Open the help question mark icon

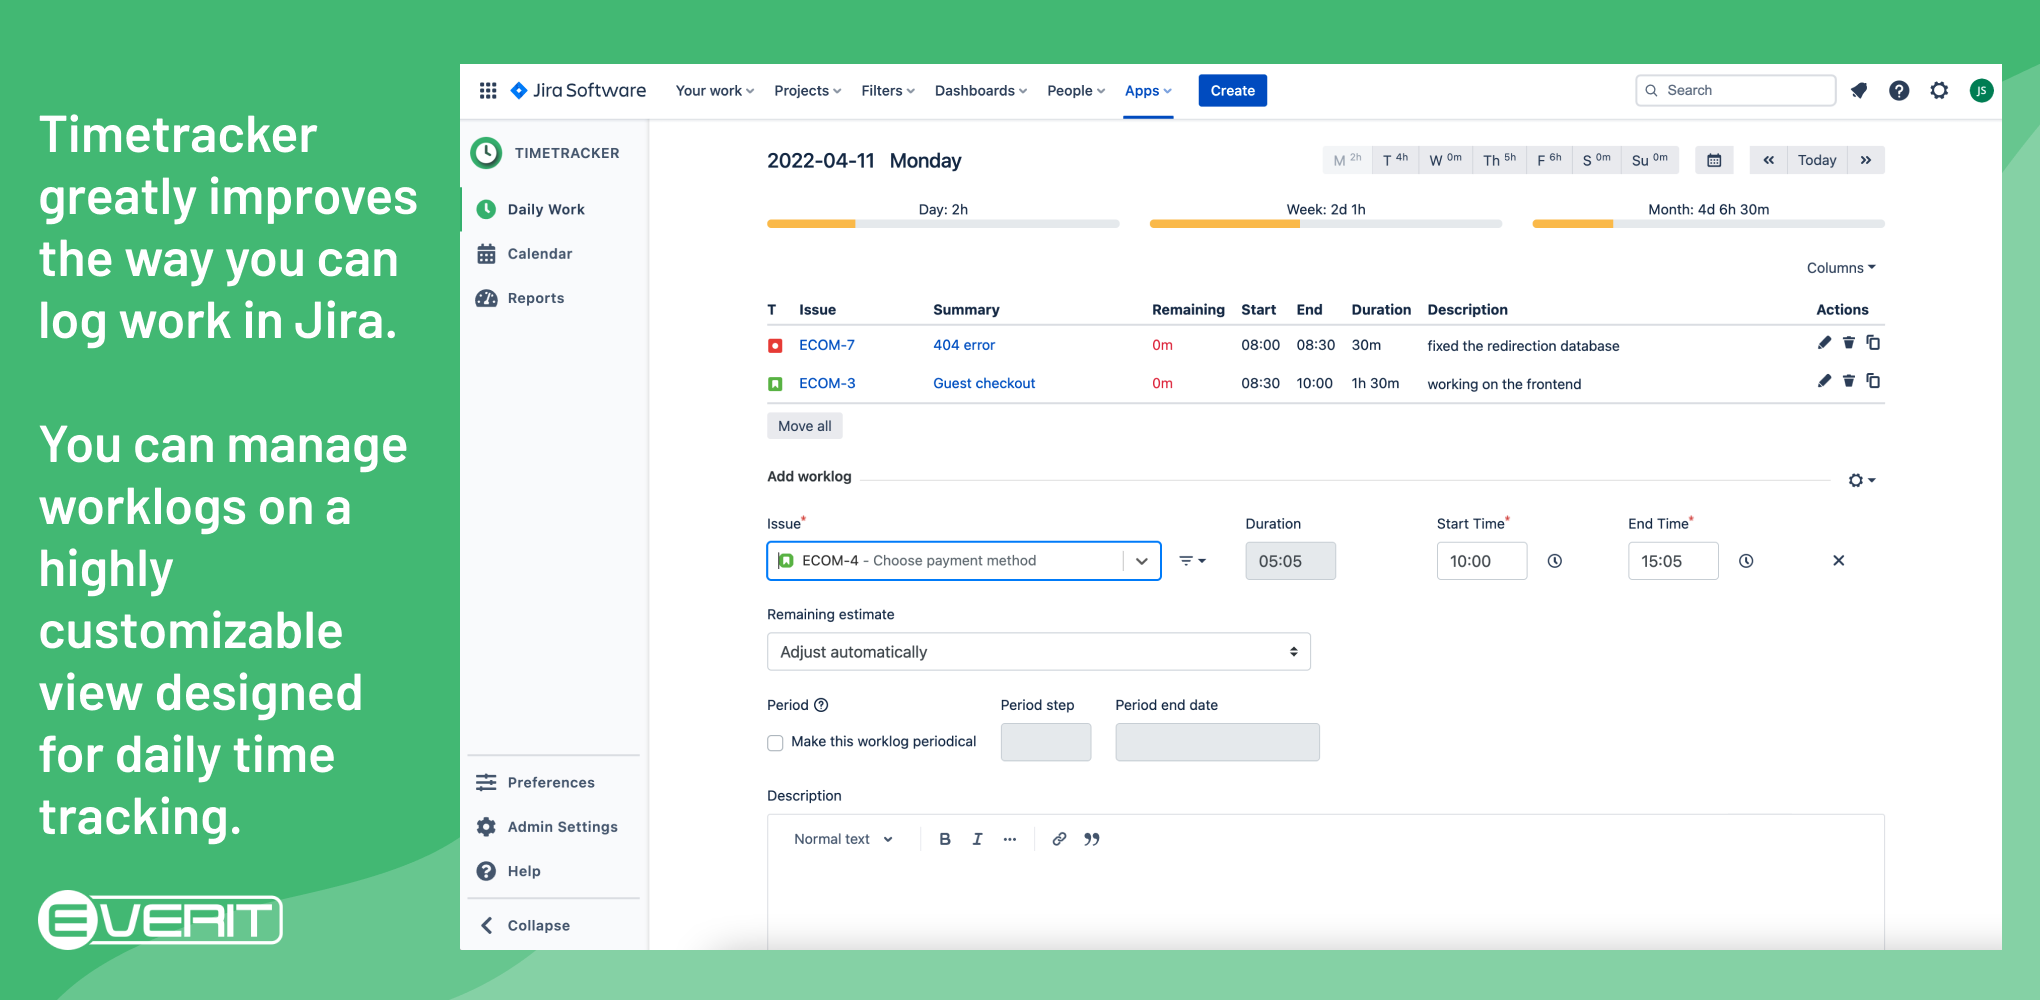1899,91
